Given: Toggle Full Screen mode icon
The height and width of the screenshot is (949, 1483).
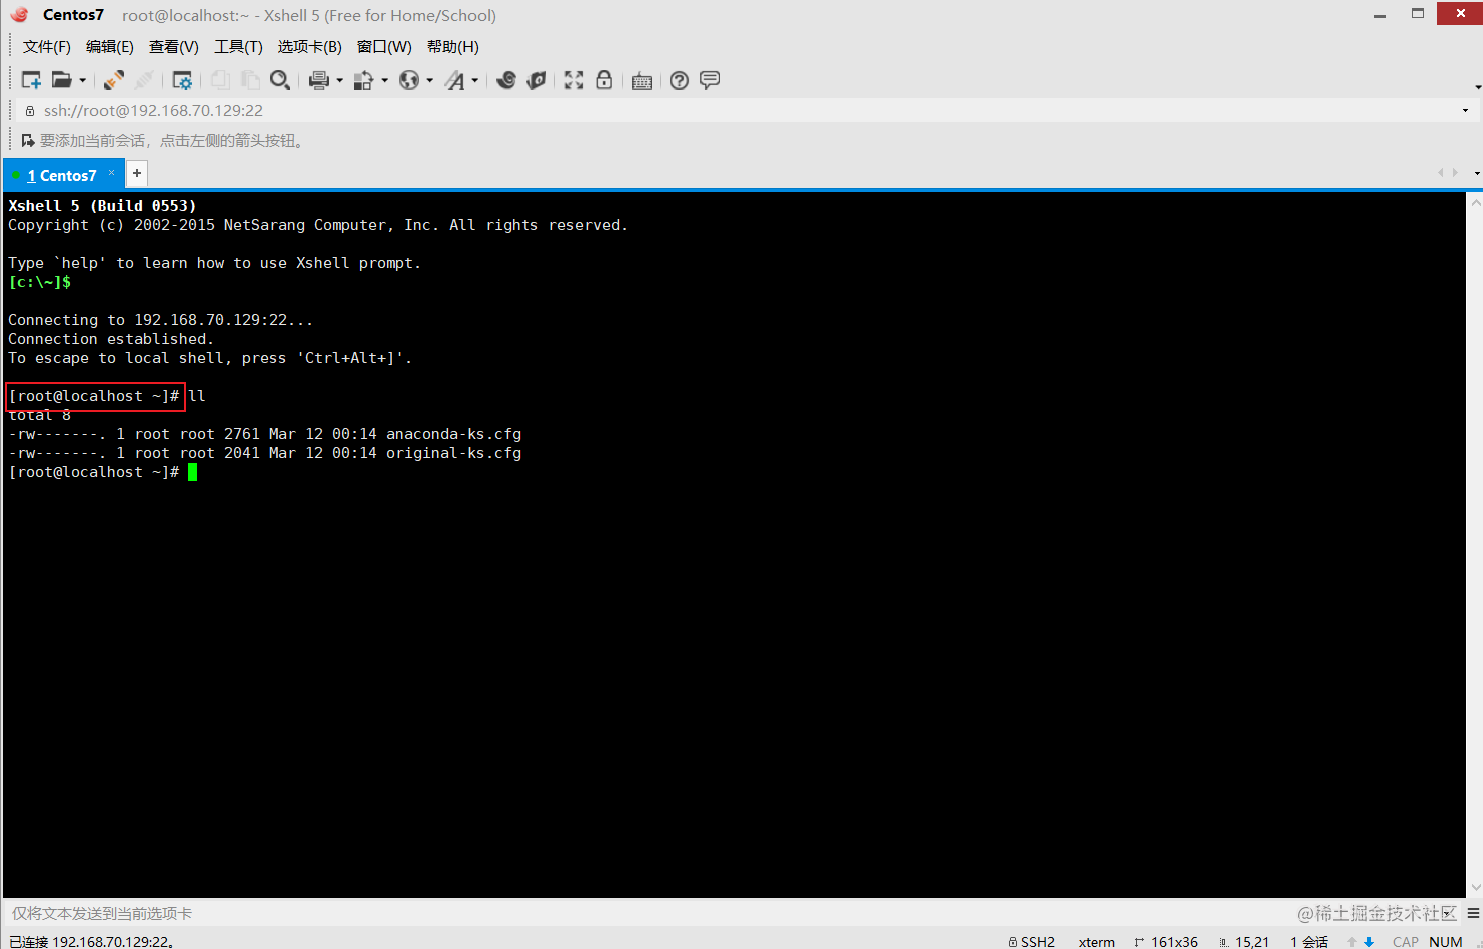Looking at the screenshot, I should coord(574,80).
